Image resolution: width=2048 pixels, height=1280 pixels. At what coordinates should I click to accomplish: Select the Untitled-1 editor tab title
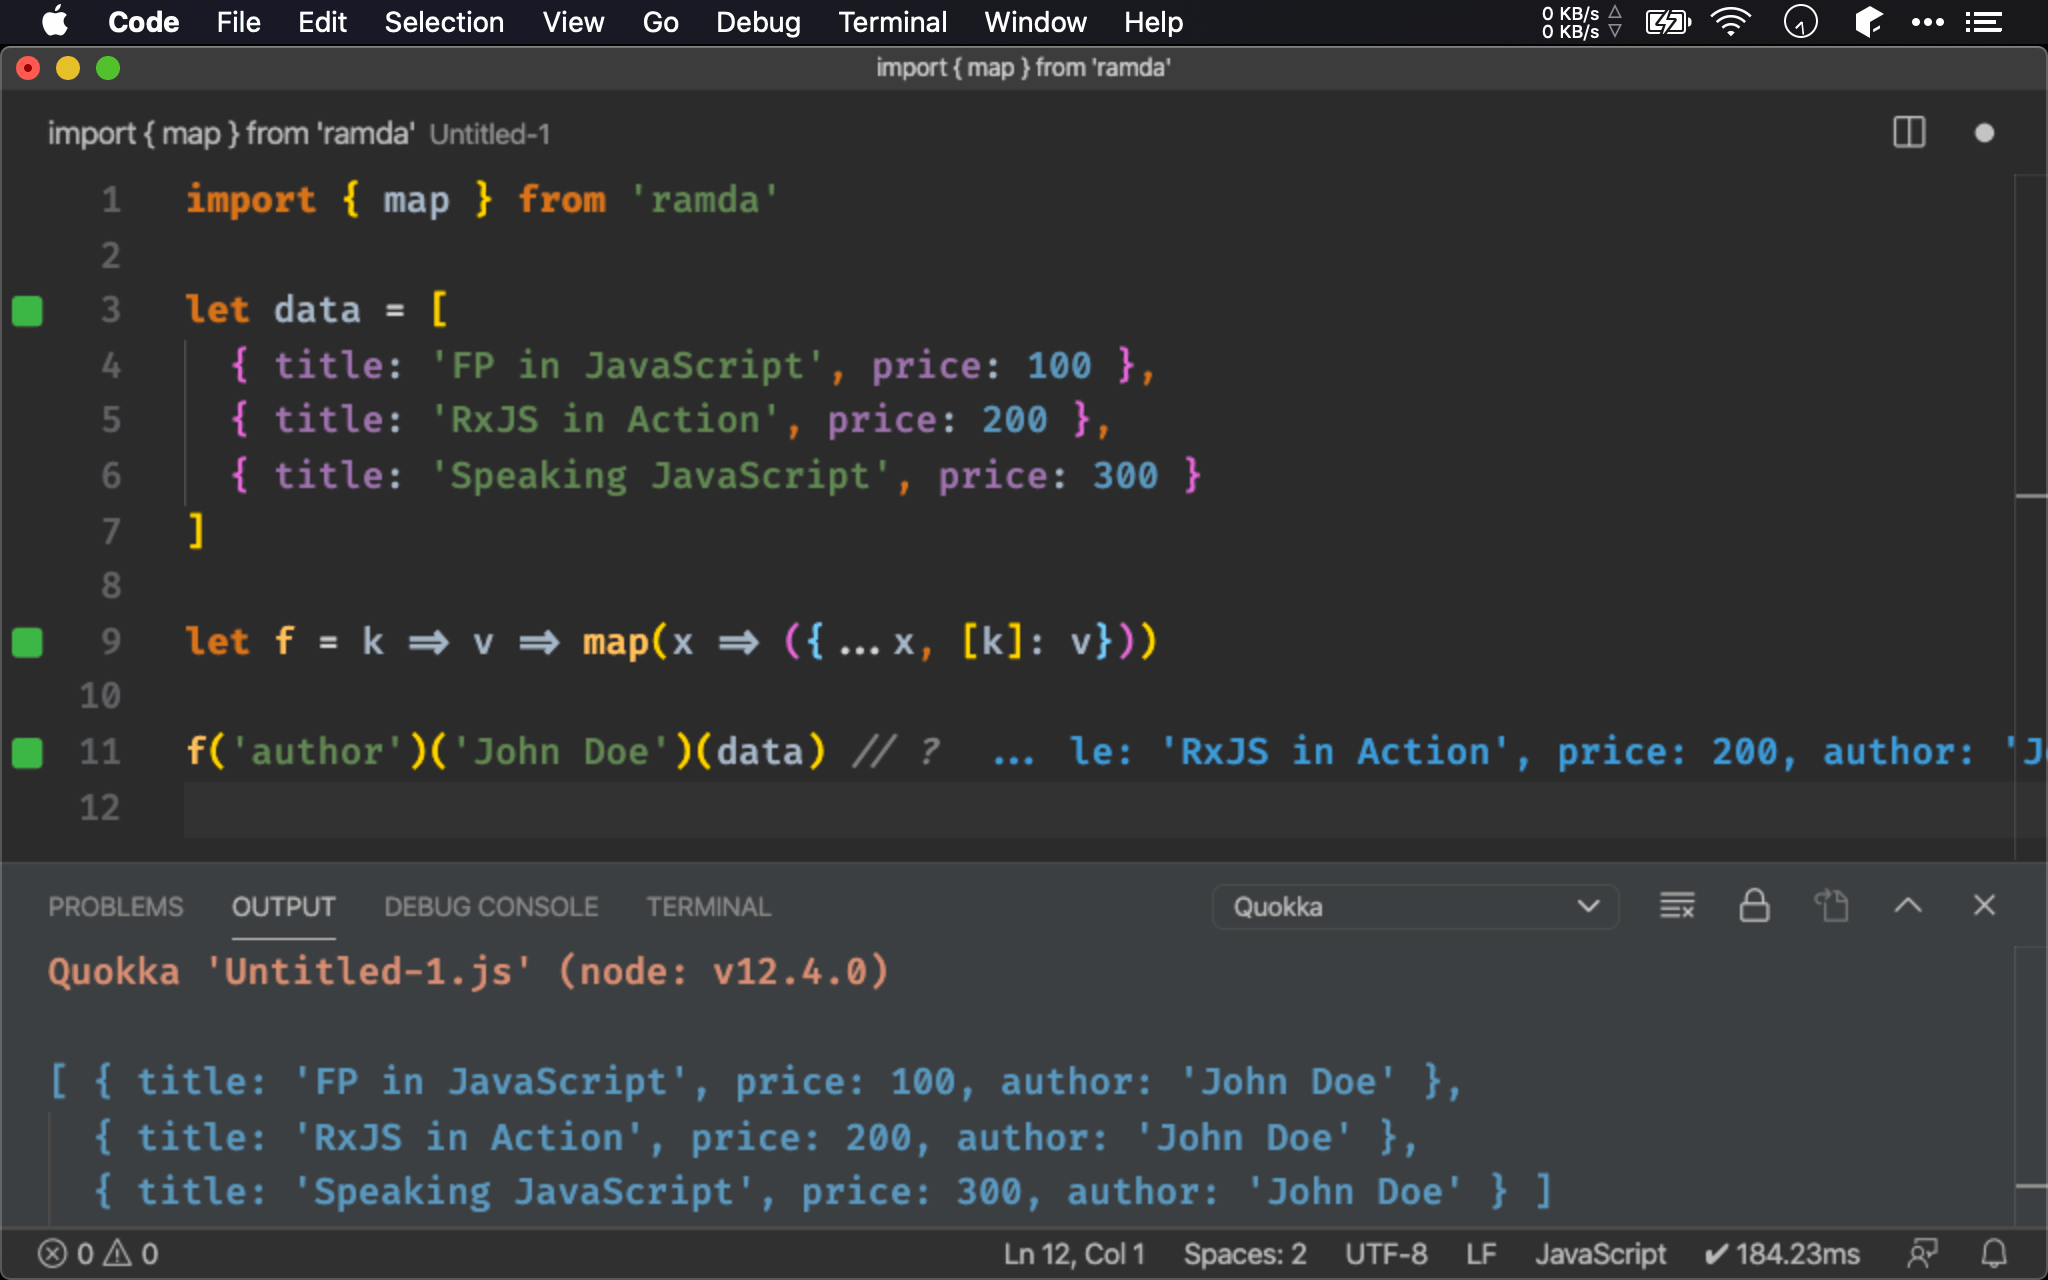[x=299, y=133]
